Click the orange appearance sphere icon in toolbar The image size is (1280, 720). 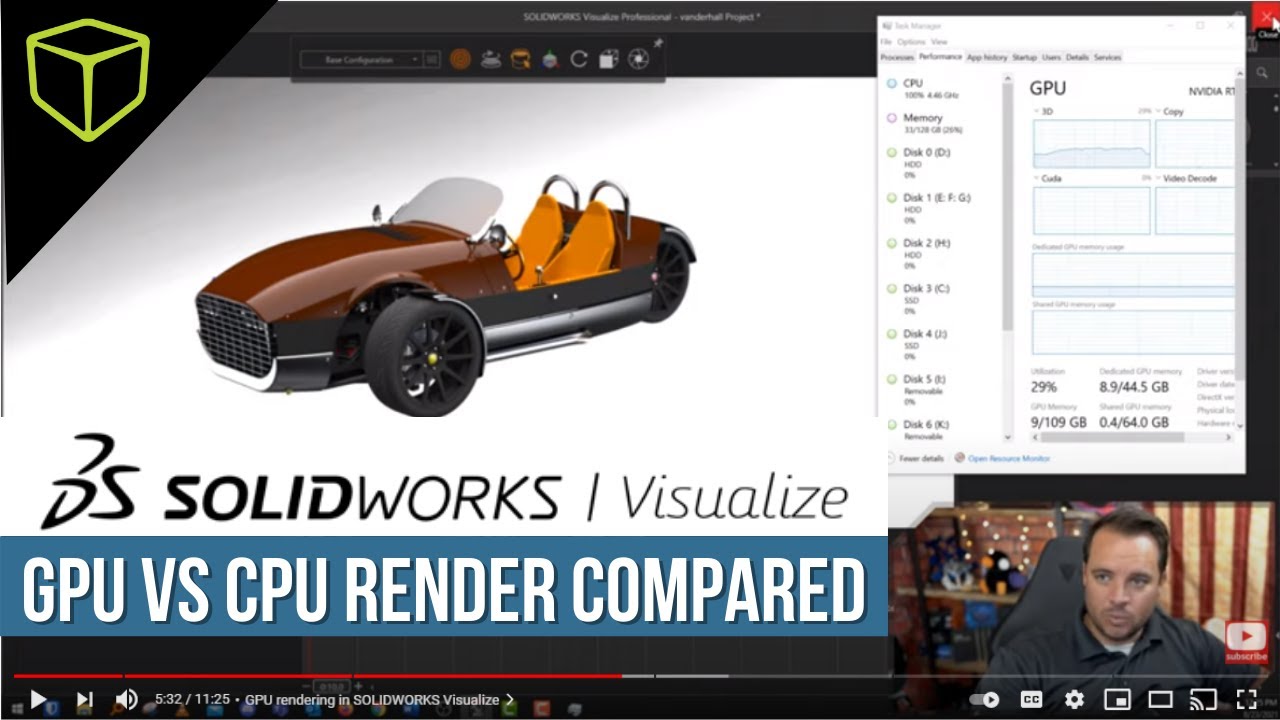click(460, 60)
